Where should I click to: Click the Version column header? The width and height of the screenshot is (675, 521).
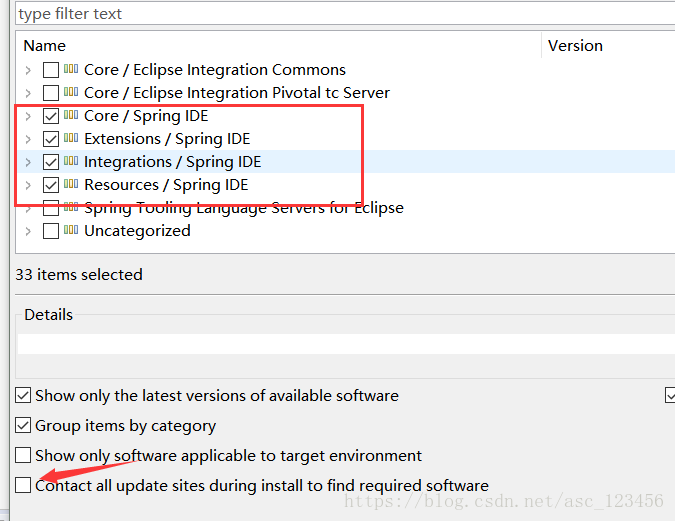[608, 46]
